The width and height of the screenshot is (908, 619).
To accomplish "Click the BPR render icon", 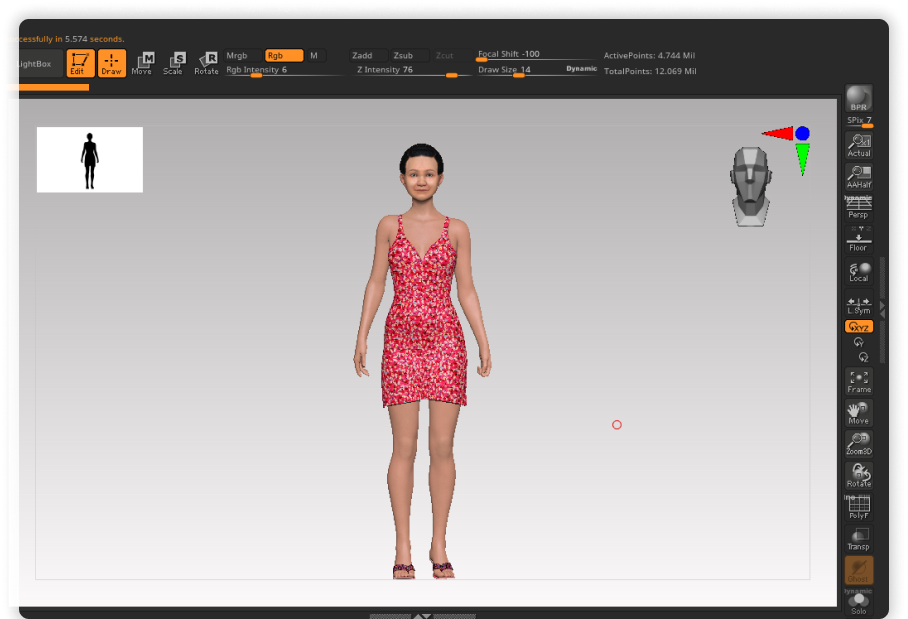I will [859, 99].
